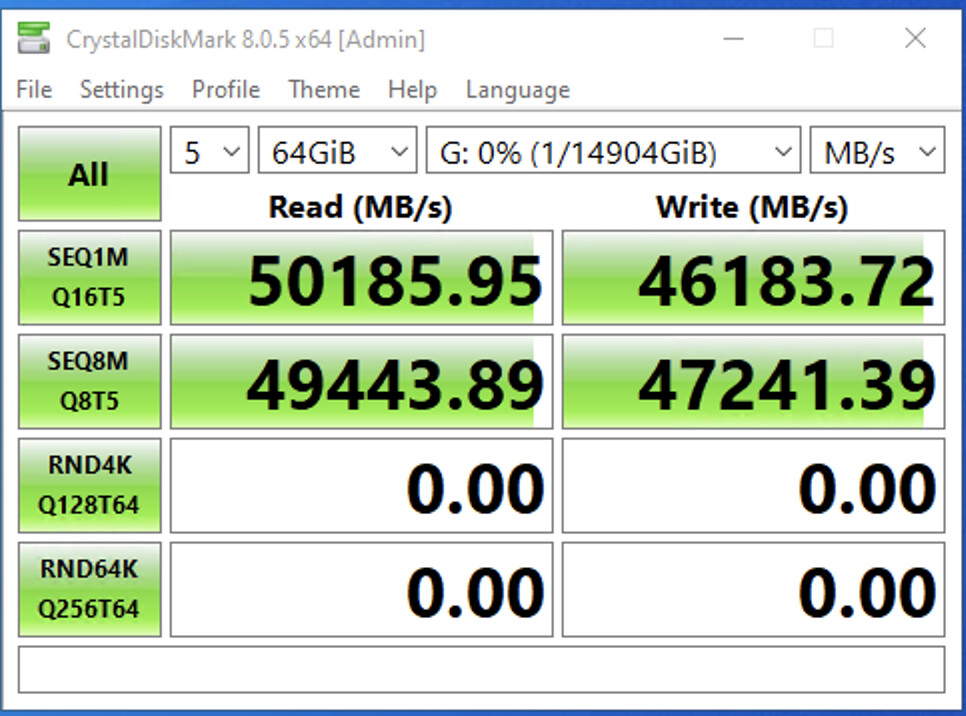Change the MB/s unit dropdown
The height and width of the screenshot is (716, 966).
876,153
